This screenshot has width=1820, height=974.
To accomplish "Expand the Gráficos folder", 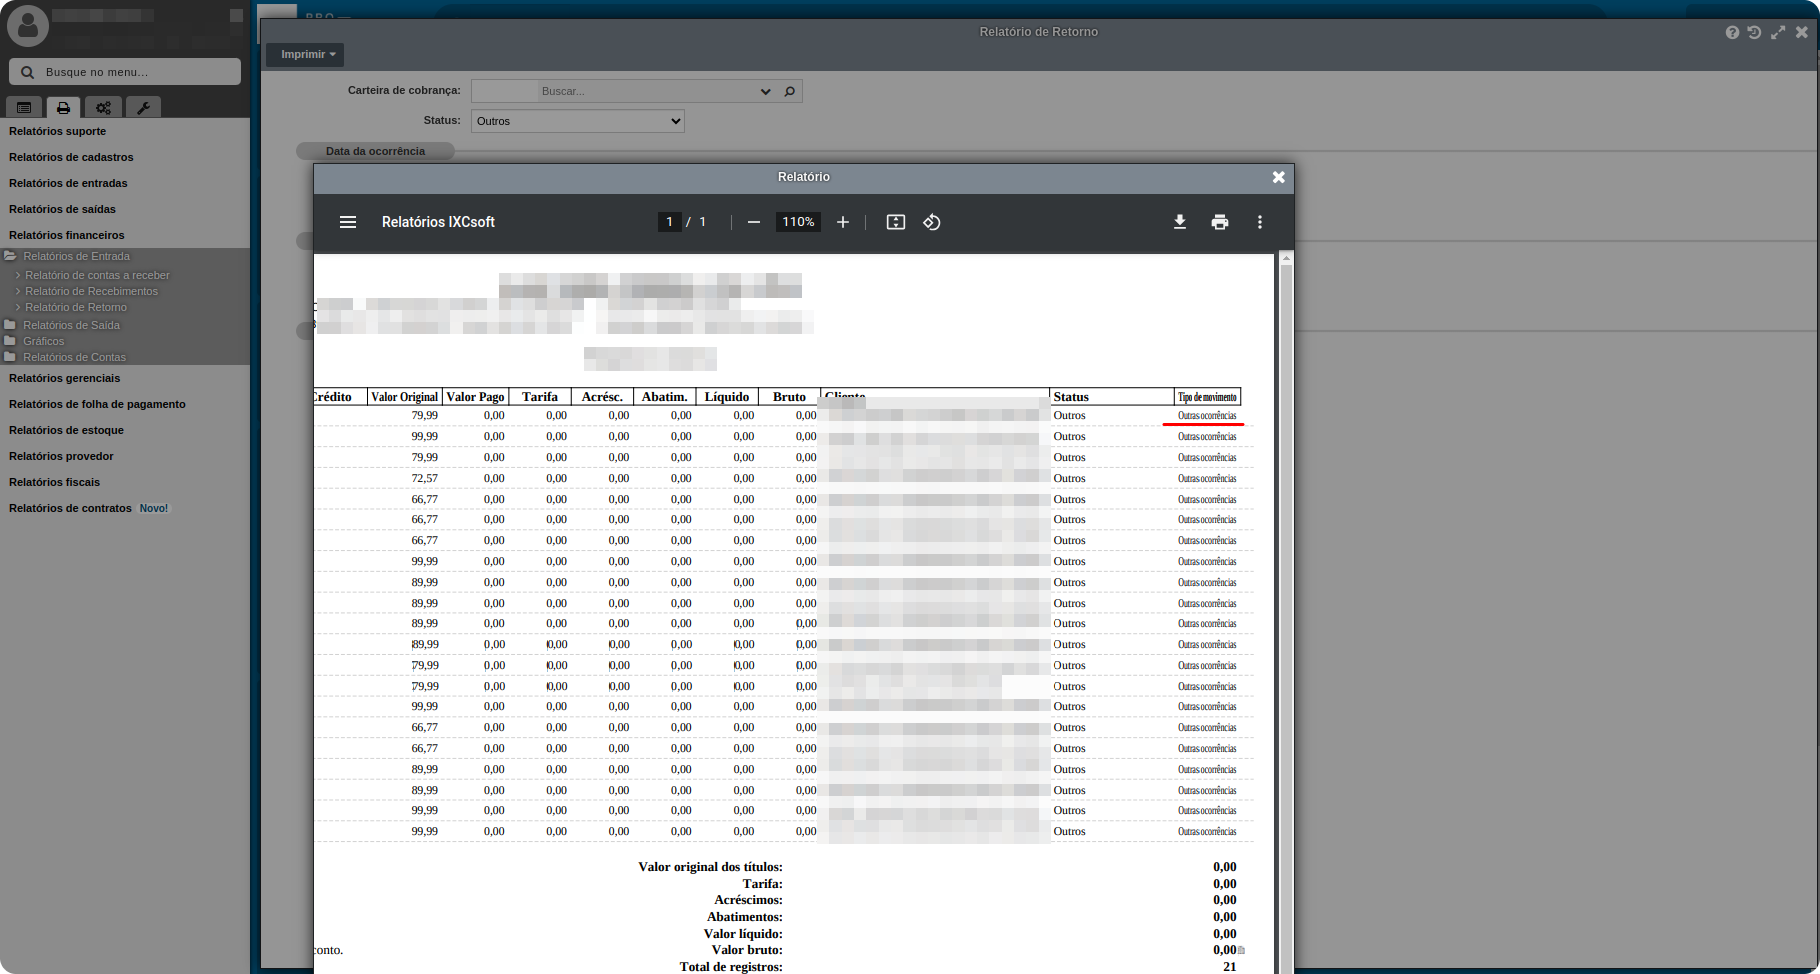I will coord(43,341).
